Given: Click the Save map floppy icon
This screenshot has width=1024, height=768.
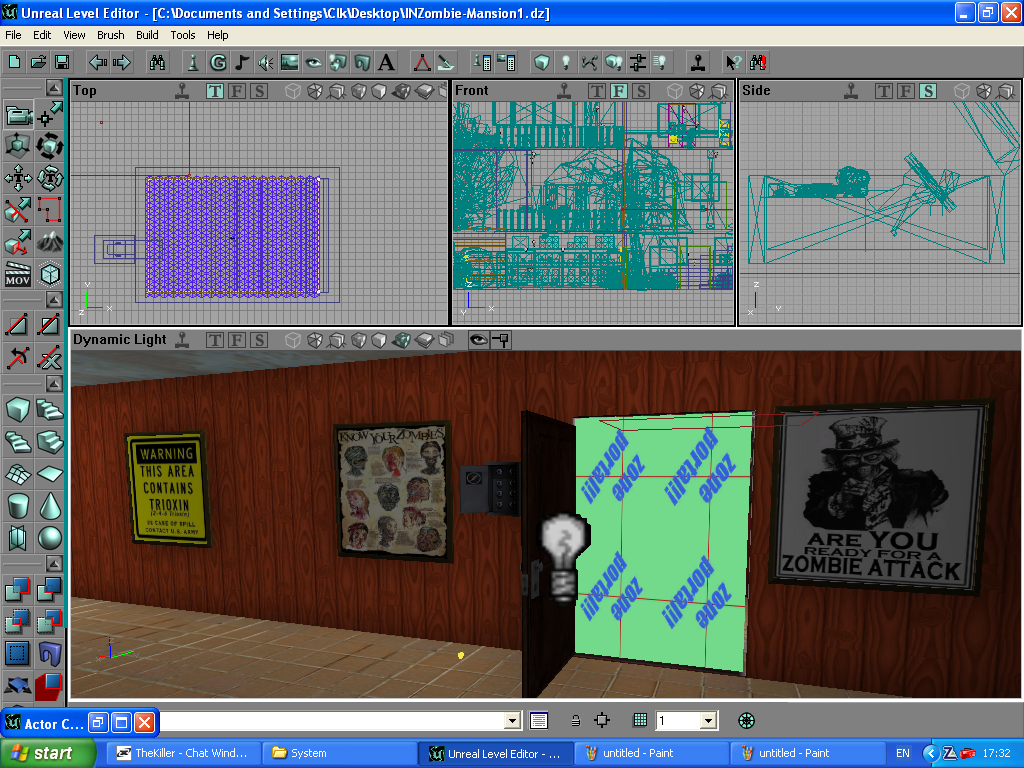Looking at the screenshot, I should (62, 62).
